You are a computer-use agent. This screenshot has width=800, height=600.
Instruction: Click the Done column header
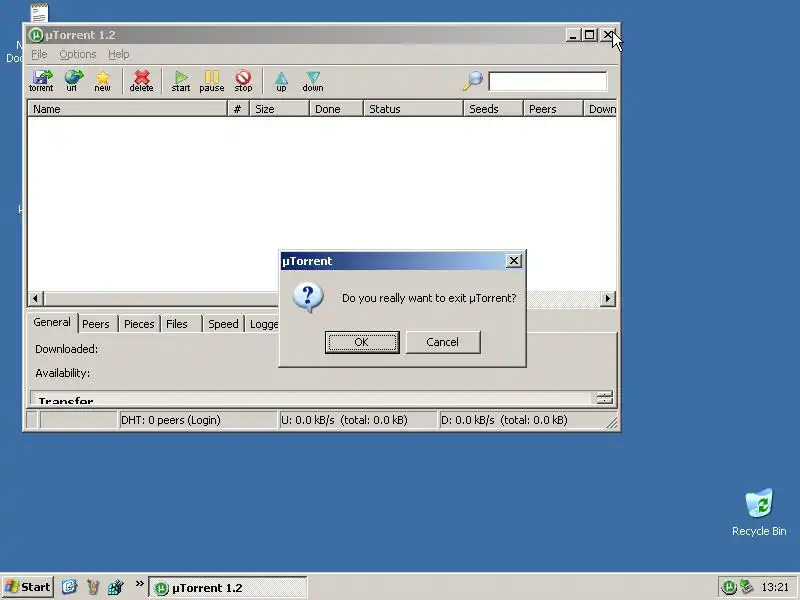pyautogui.click(x=336, y=109)
